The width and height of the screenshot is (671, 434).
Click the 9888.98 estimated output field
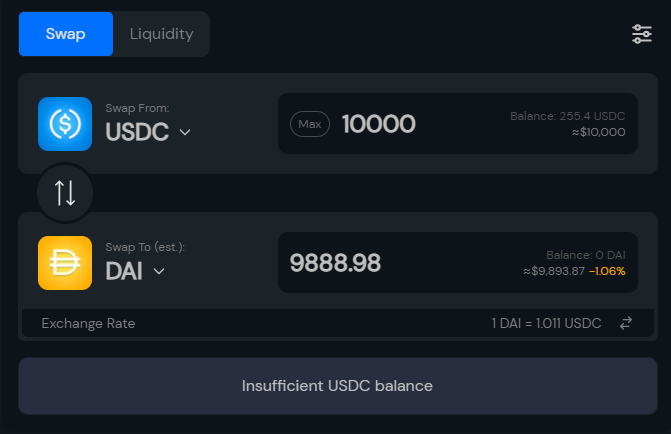(335, 263)
